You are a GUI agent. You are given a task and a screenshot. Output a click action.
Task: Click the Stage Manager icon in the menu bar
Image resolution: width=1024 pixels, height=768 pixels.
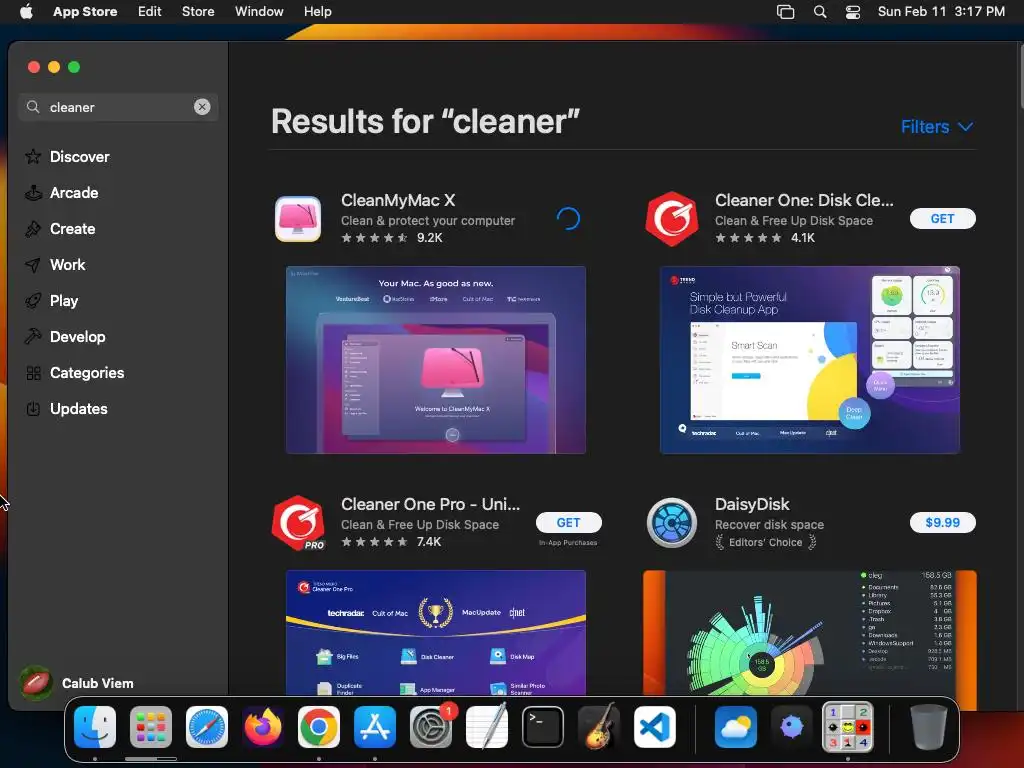(x=786, y=12)
